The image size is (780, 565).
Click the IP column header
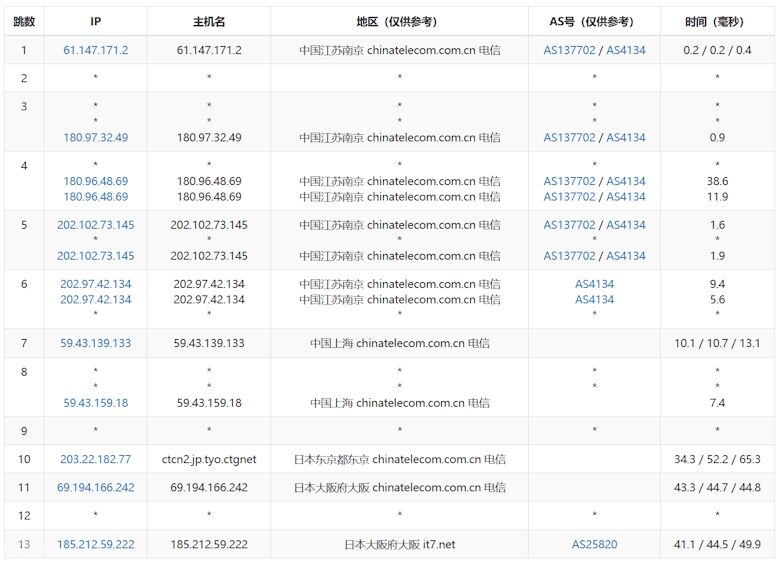(95, 21)
